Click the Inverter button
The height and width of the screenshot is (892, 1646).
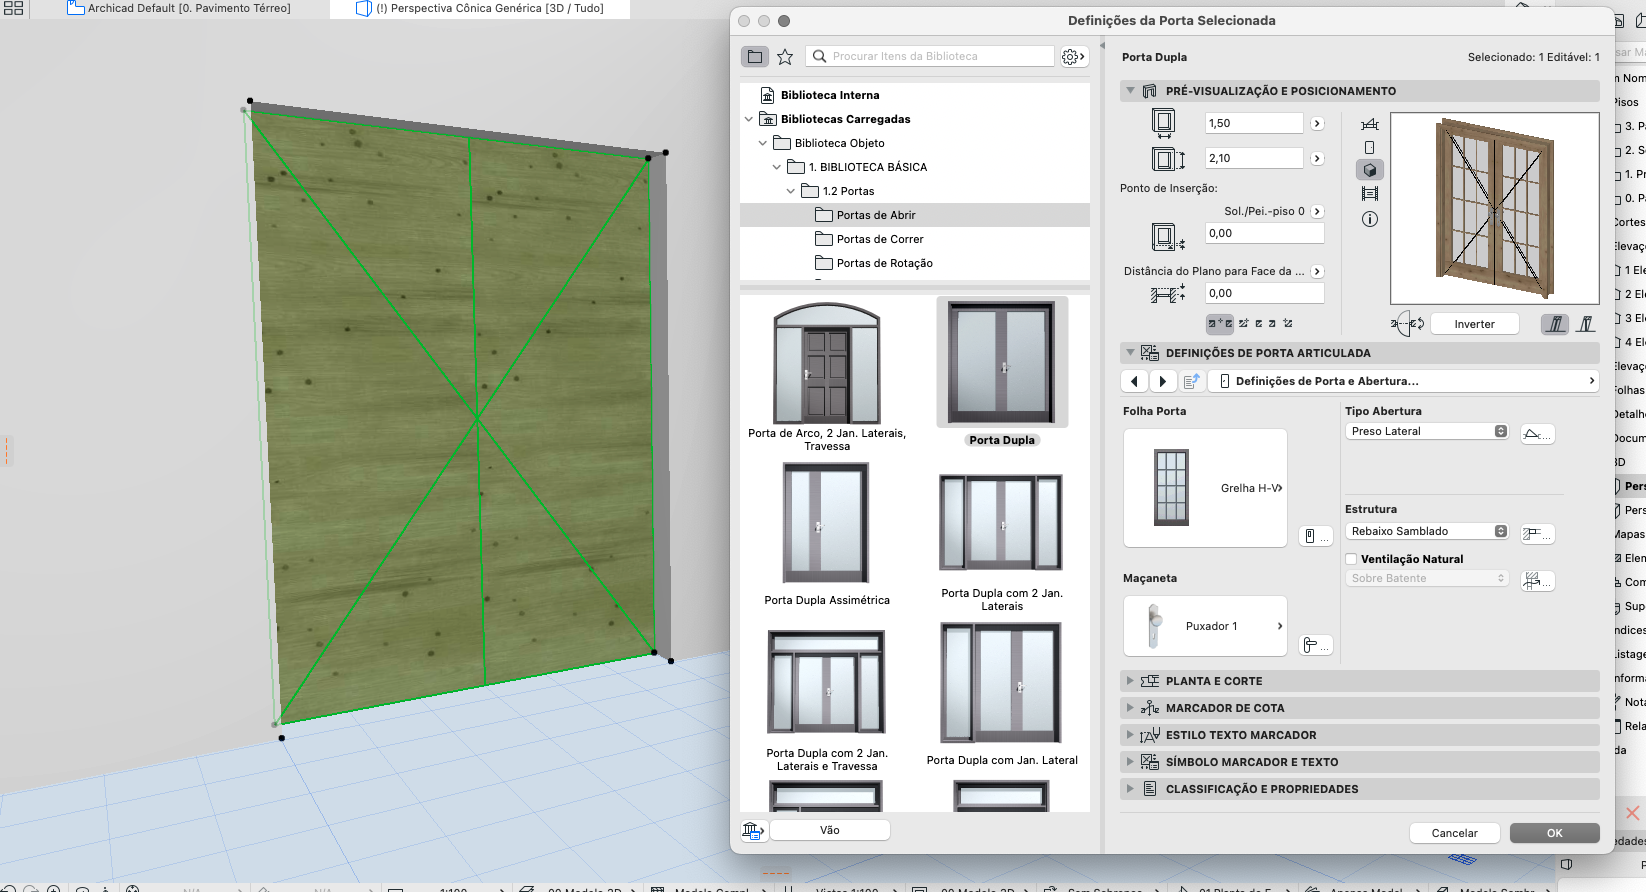tap(1474, 324)
